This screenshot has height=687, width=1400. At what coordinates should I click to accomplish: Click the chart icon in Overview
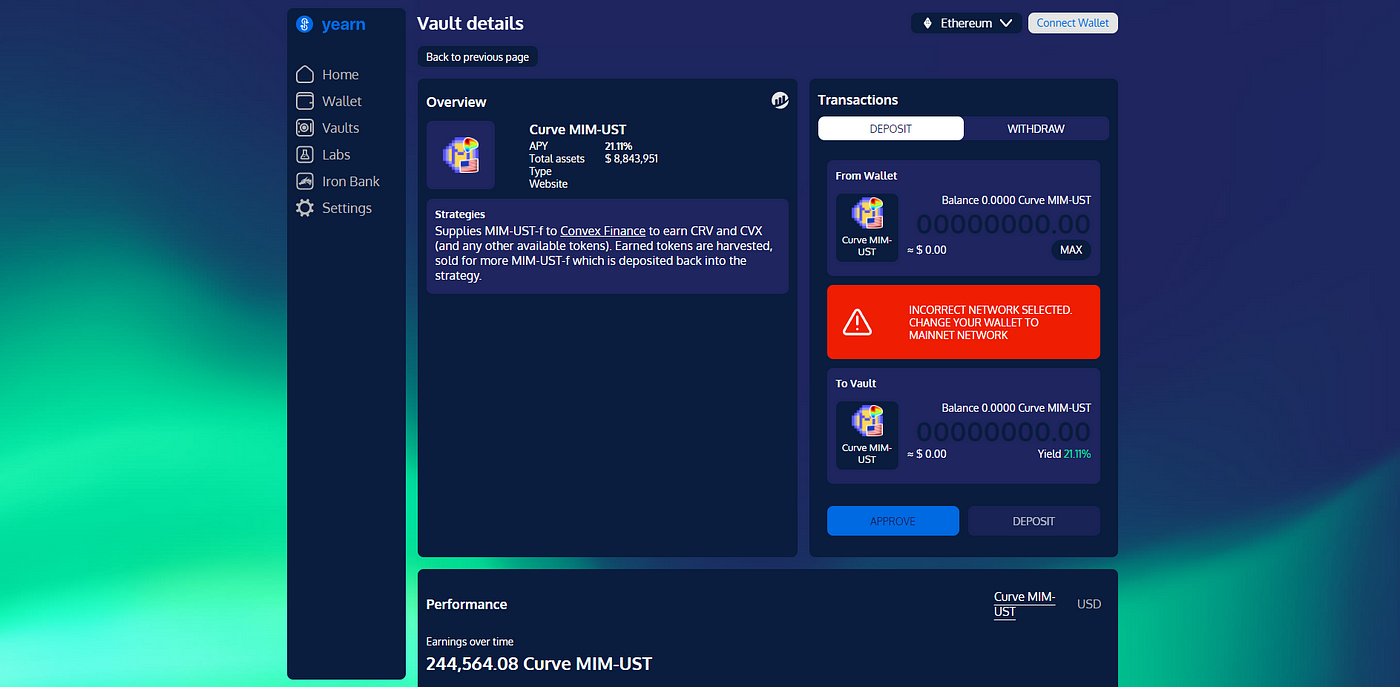point(780,100)
